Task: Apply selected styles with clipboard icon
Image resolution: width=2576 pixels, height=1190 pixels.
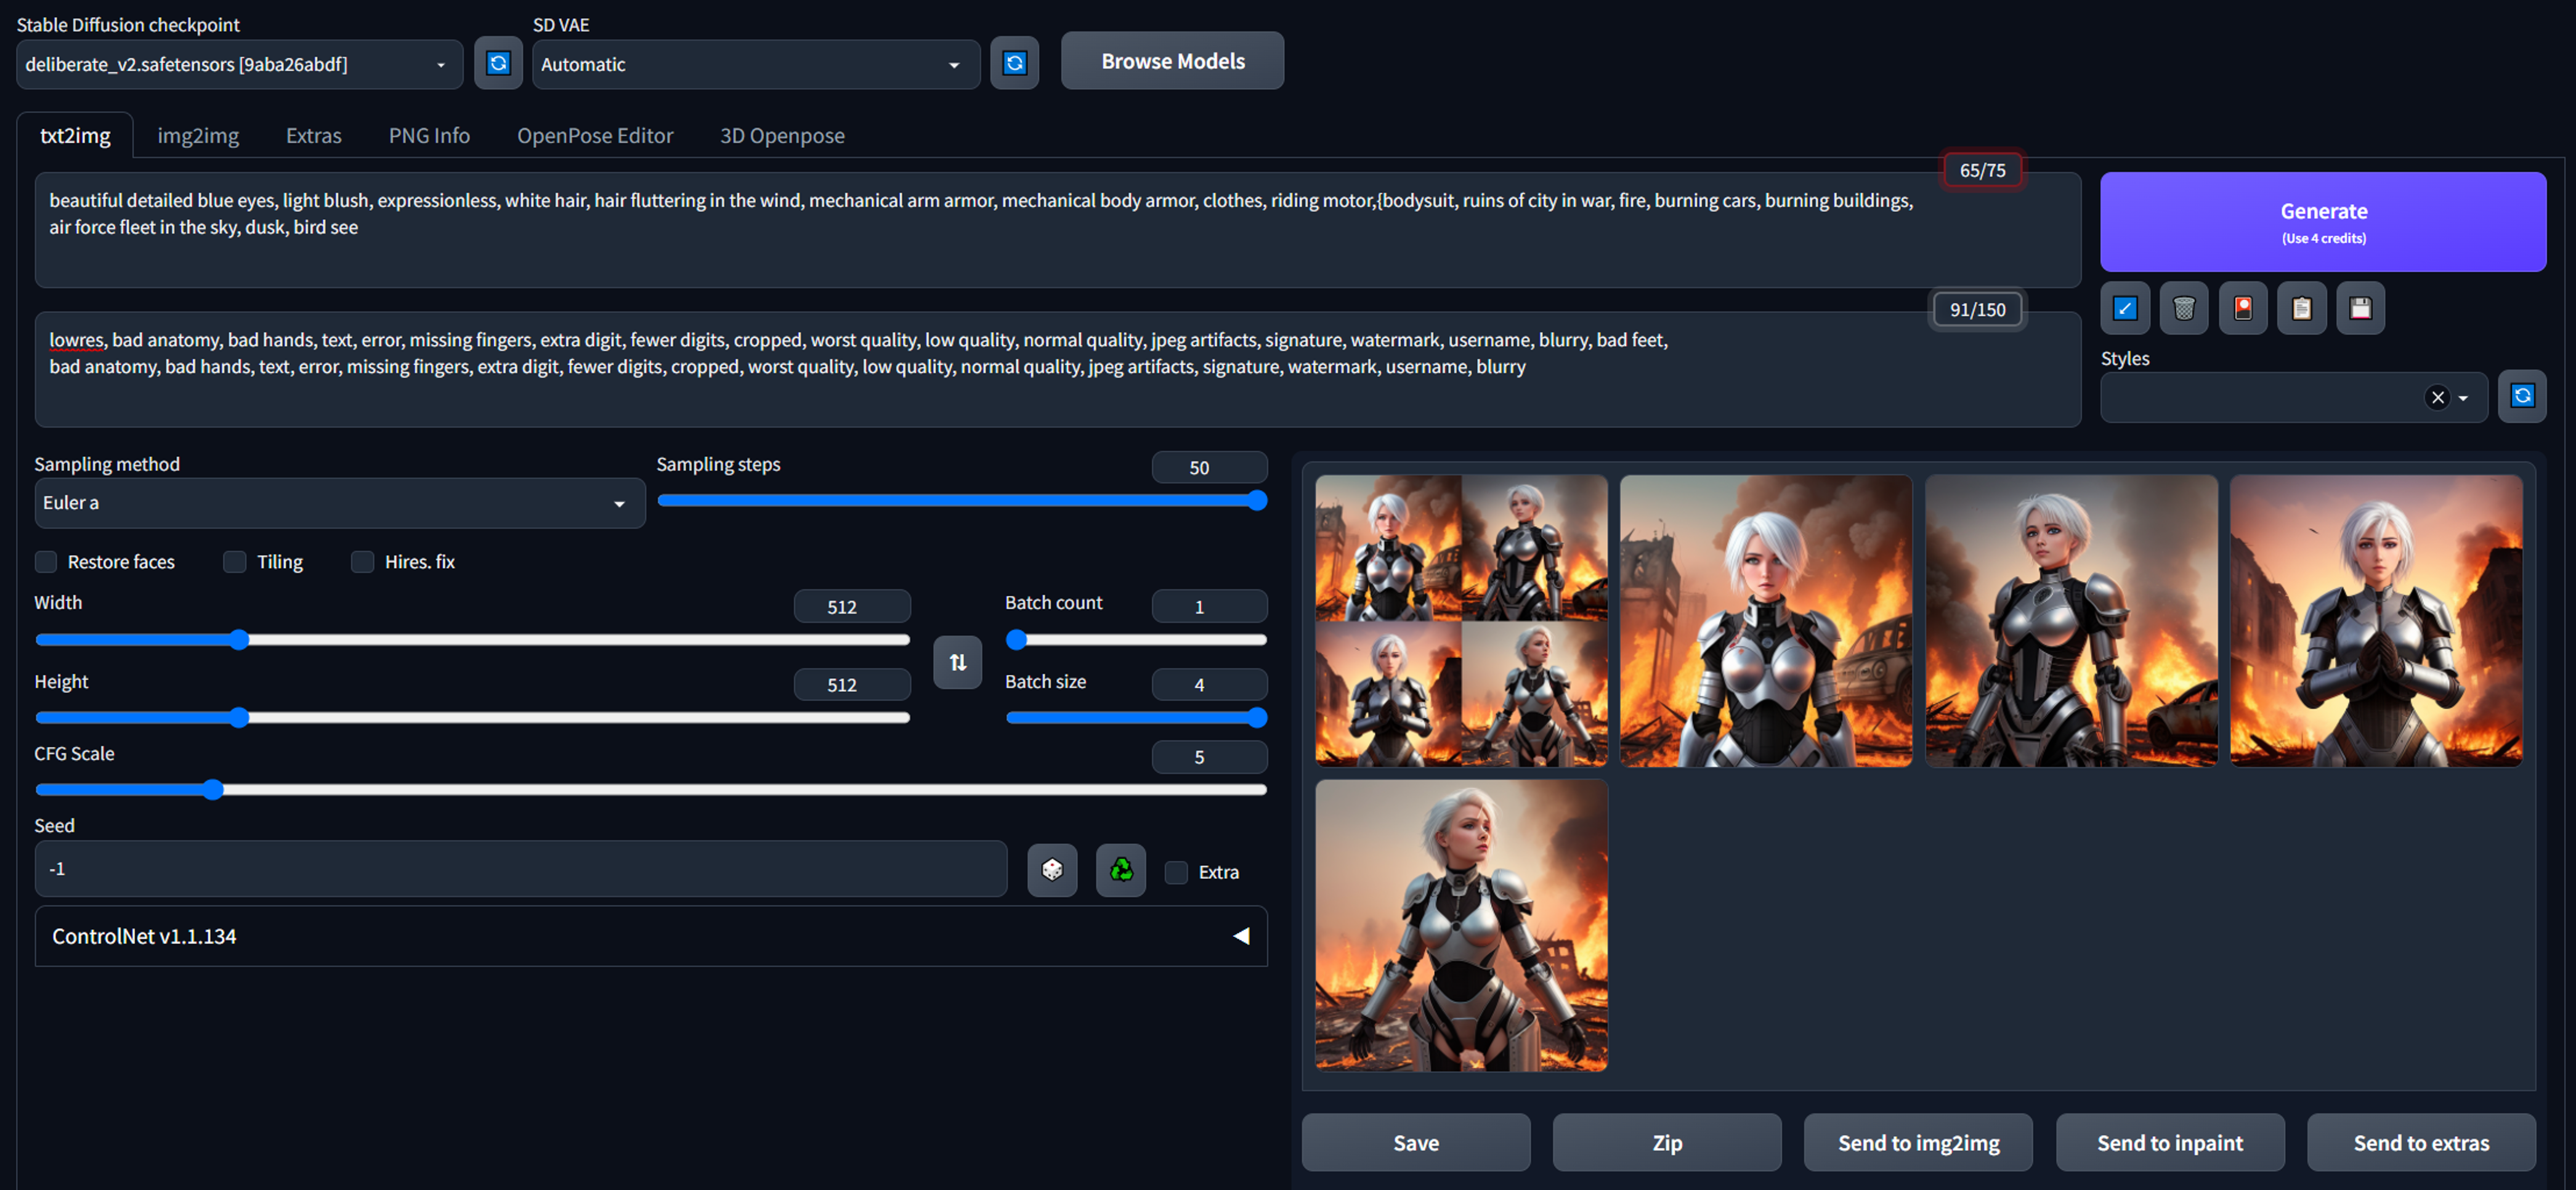Action: point(2302,308)
